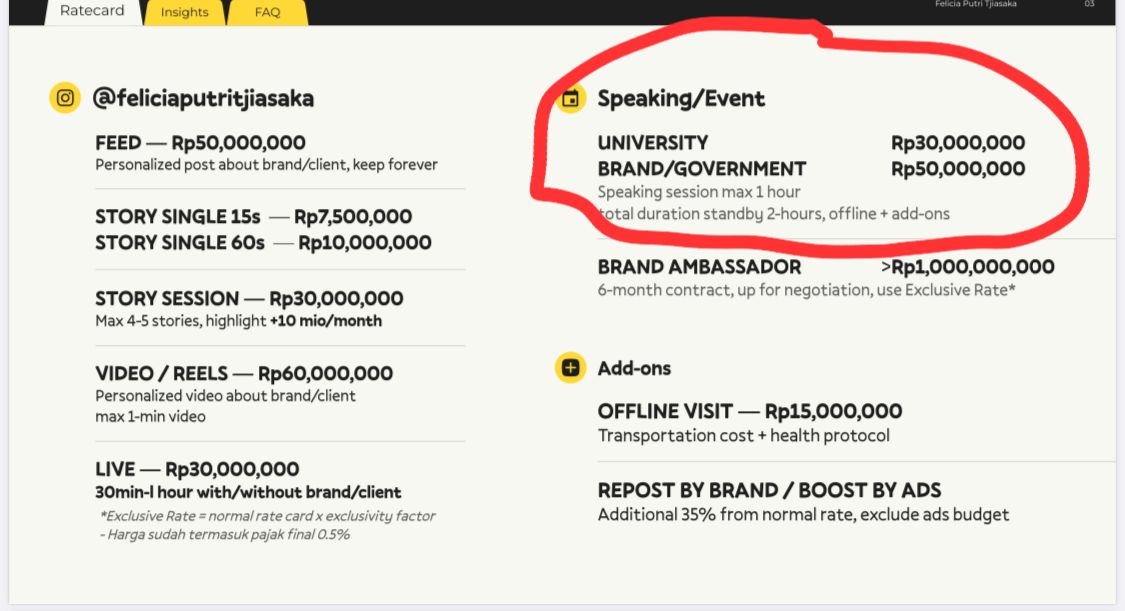Click the BRAND/GOVERNMENT speaking rate row
Screen dimensions: 1125x611
click(x=811, y=168)
